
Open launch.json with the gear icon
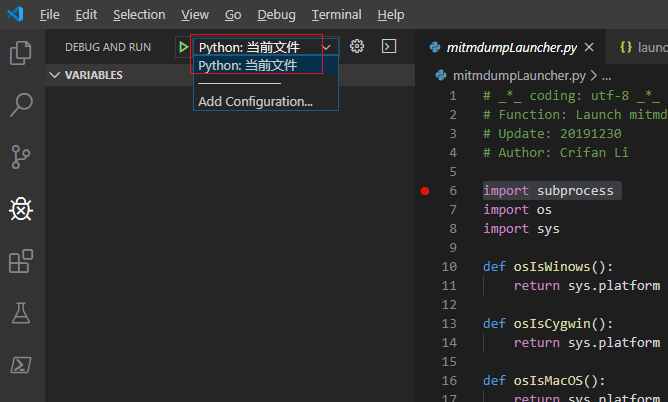tap(357, 47)
